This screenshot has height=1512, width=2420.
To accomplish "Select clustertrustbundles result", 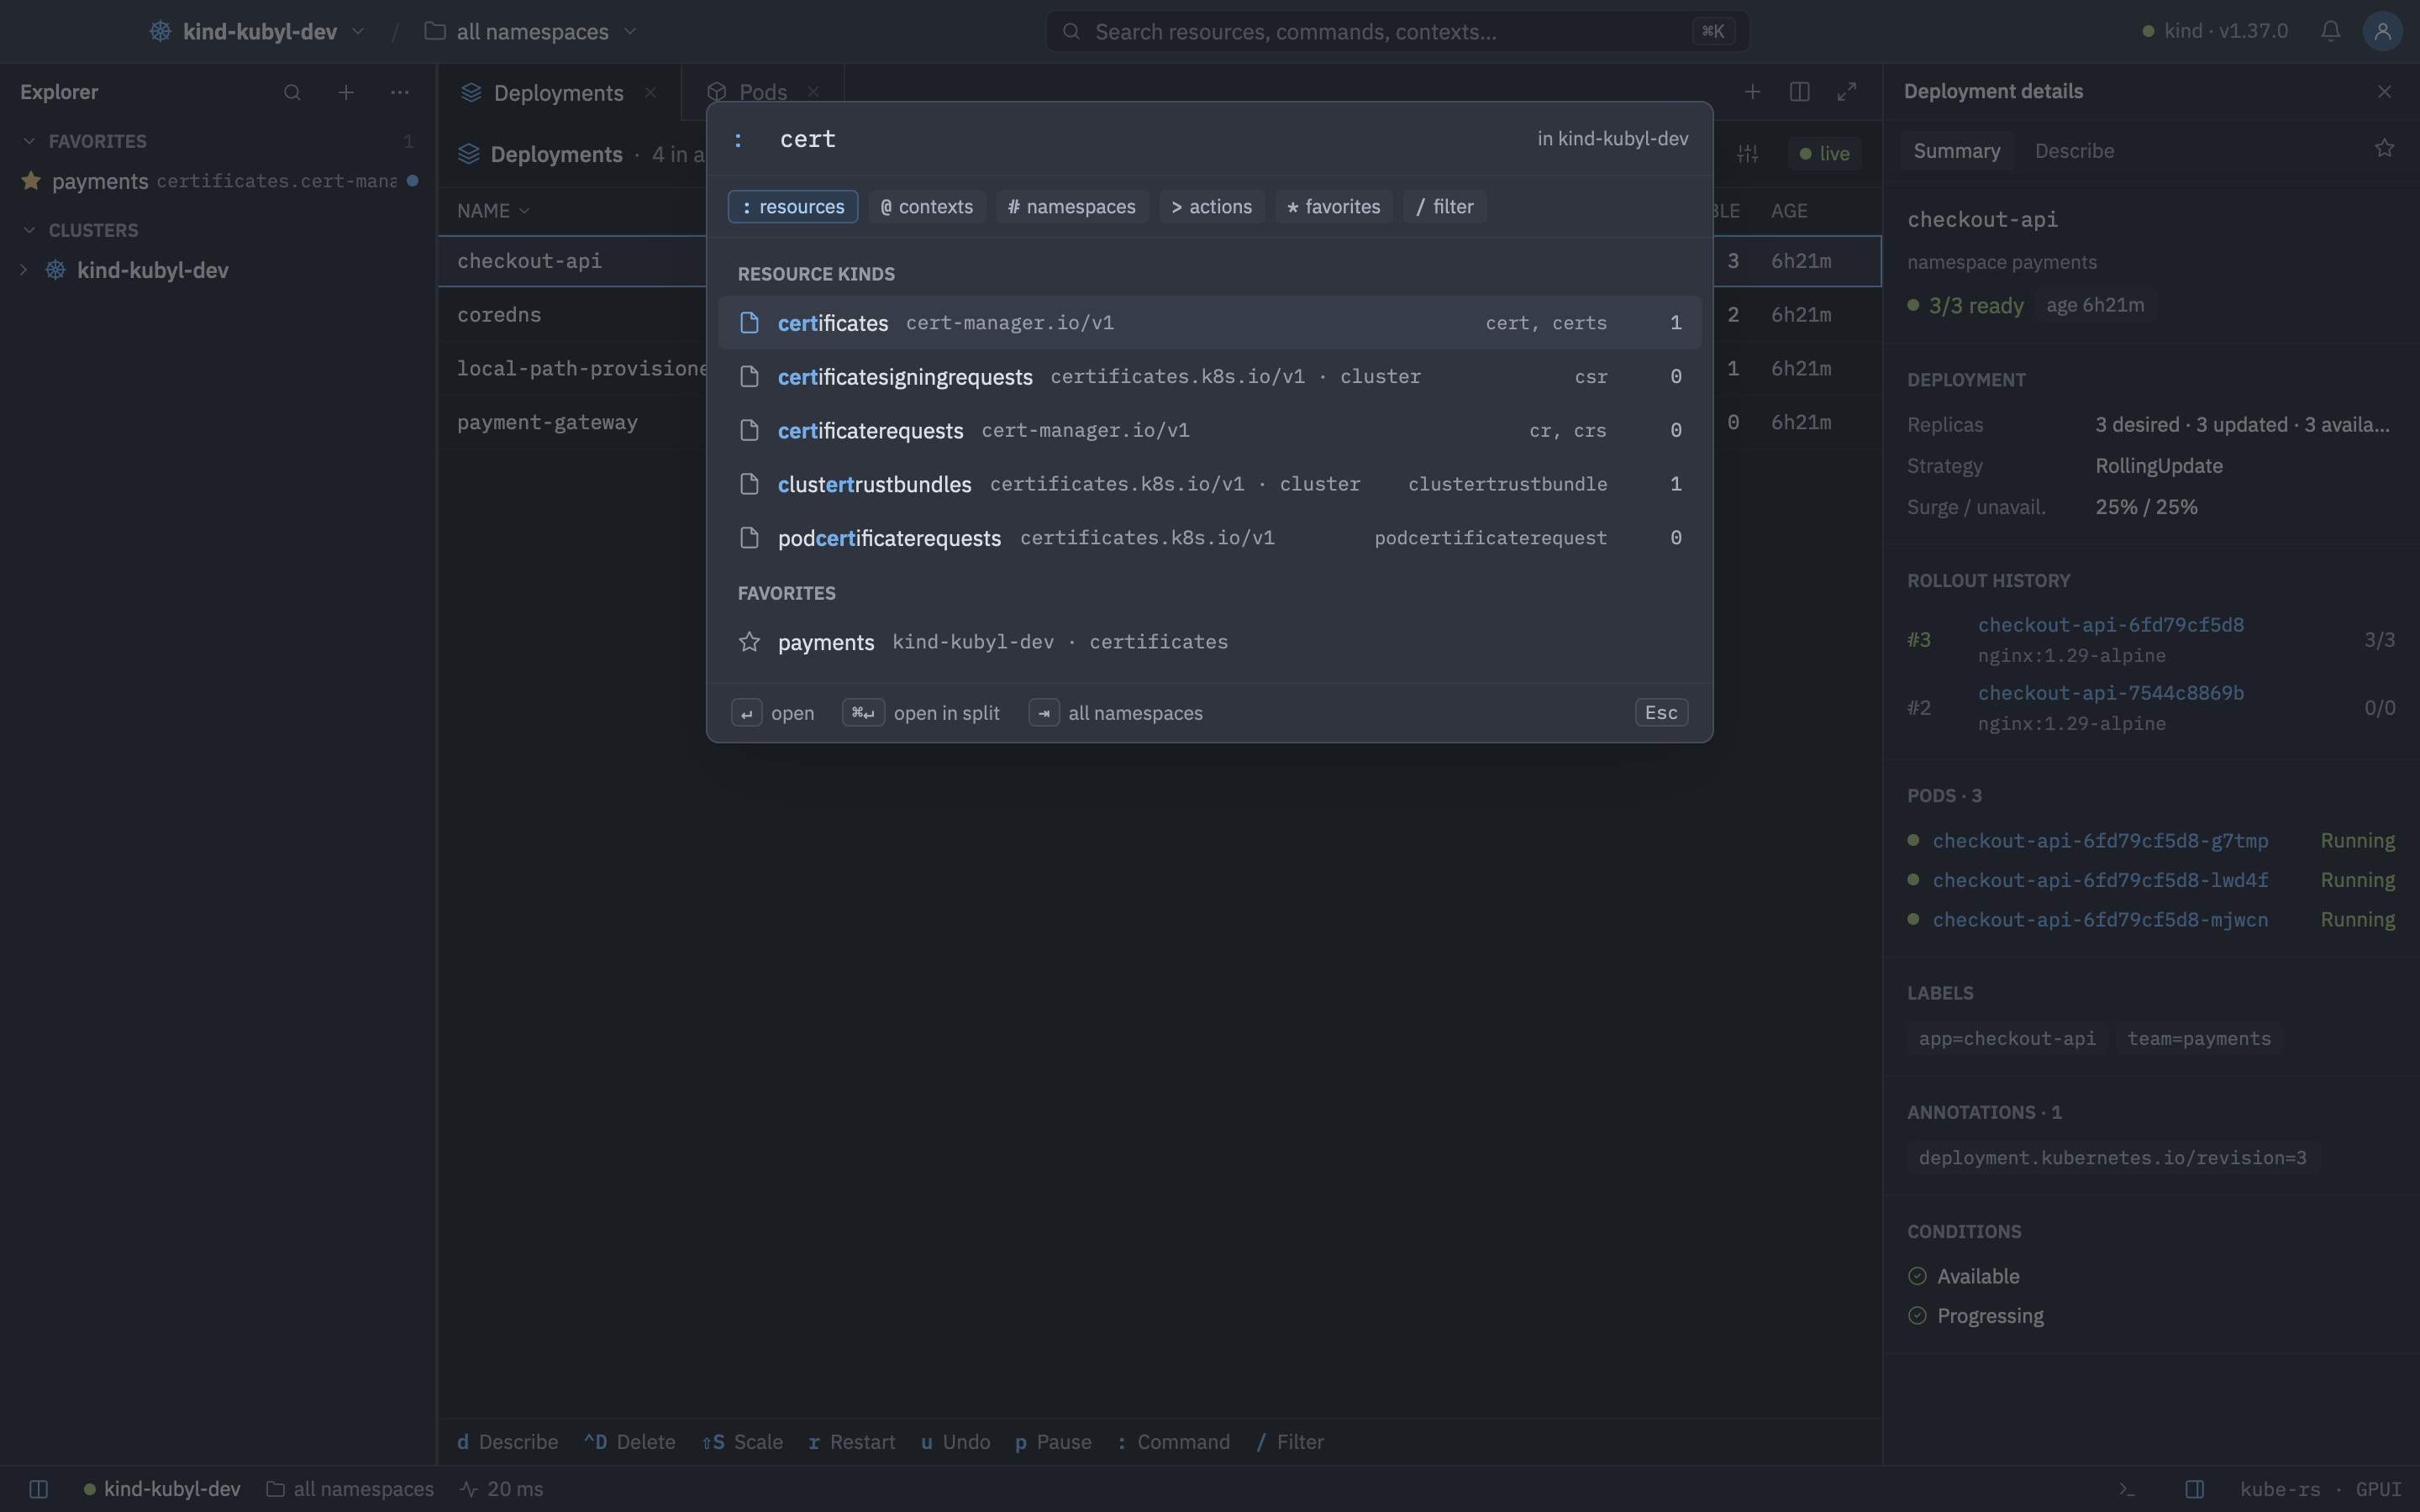I will pyautogui.click(x=1209, y=484).
